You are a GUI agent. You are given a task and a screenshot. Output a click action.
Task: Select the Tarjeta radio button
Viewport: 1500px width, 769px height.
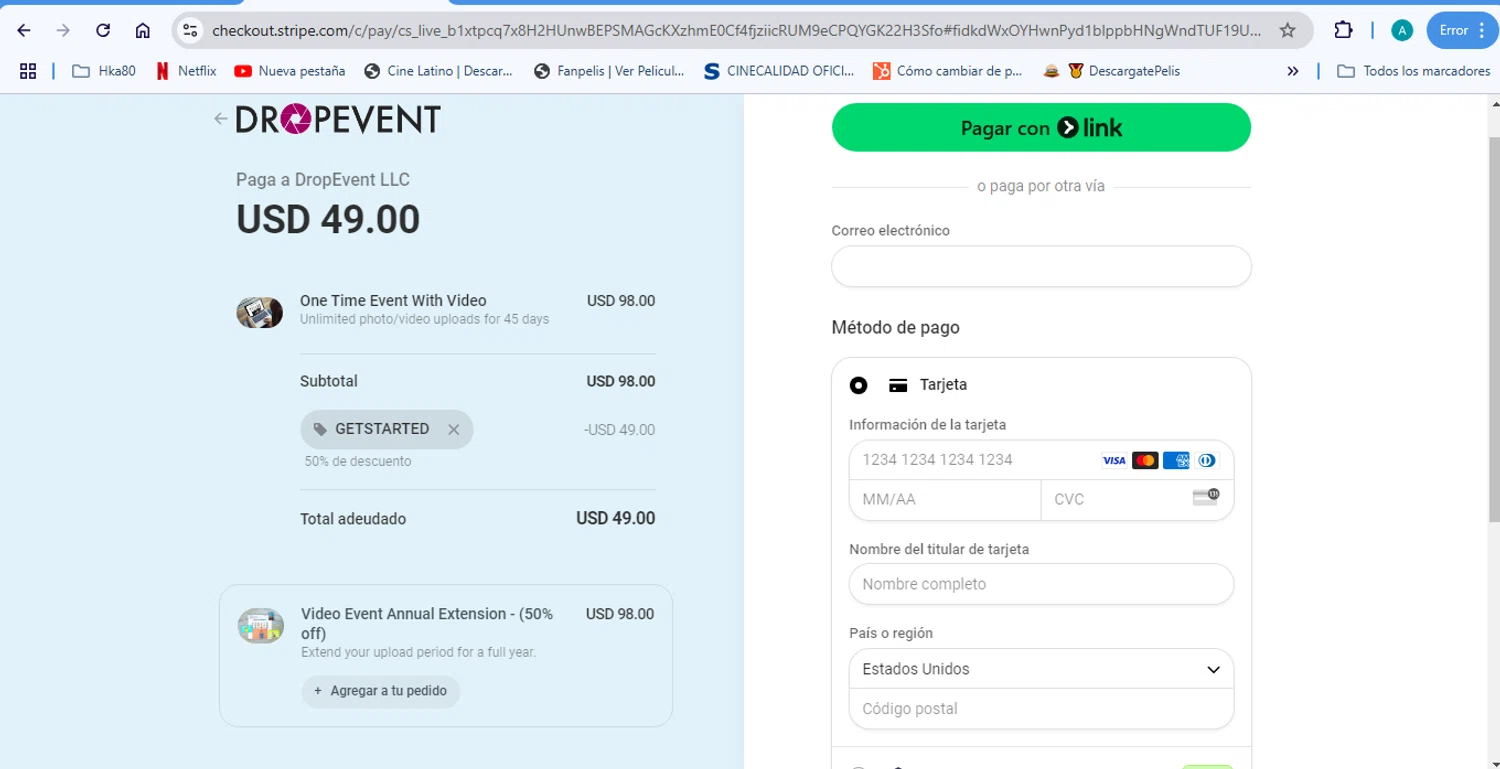point(858,385)
